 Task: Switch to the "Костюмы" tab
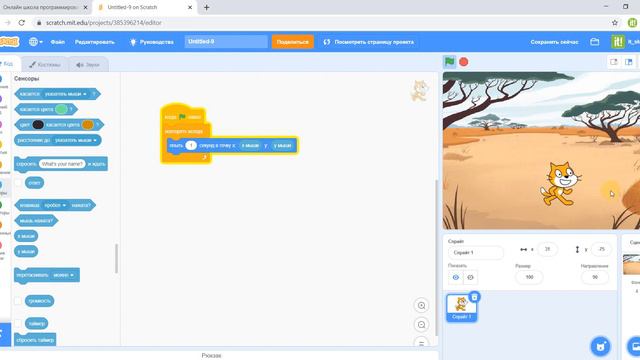pyautogui.click(x=45, y=64)
